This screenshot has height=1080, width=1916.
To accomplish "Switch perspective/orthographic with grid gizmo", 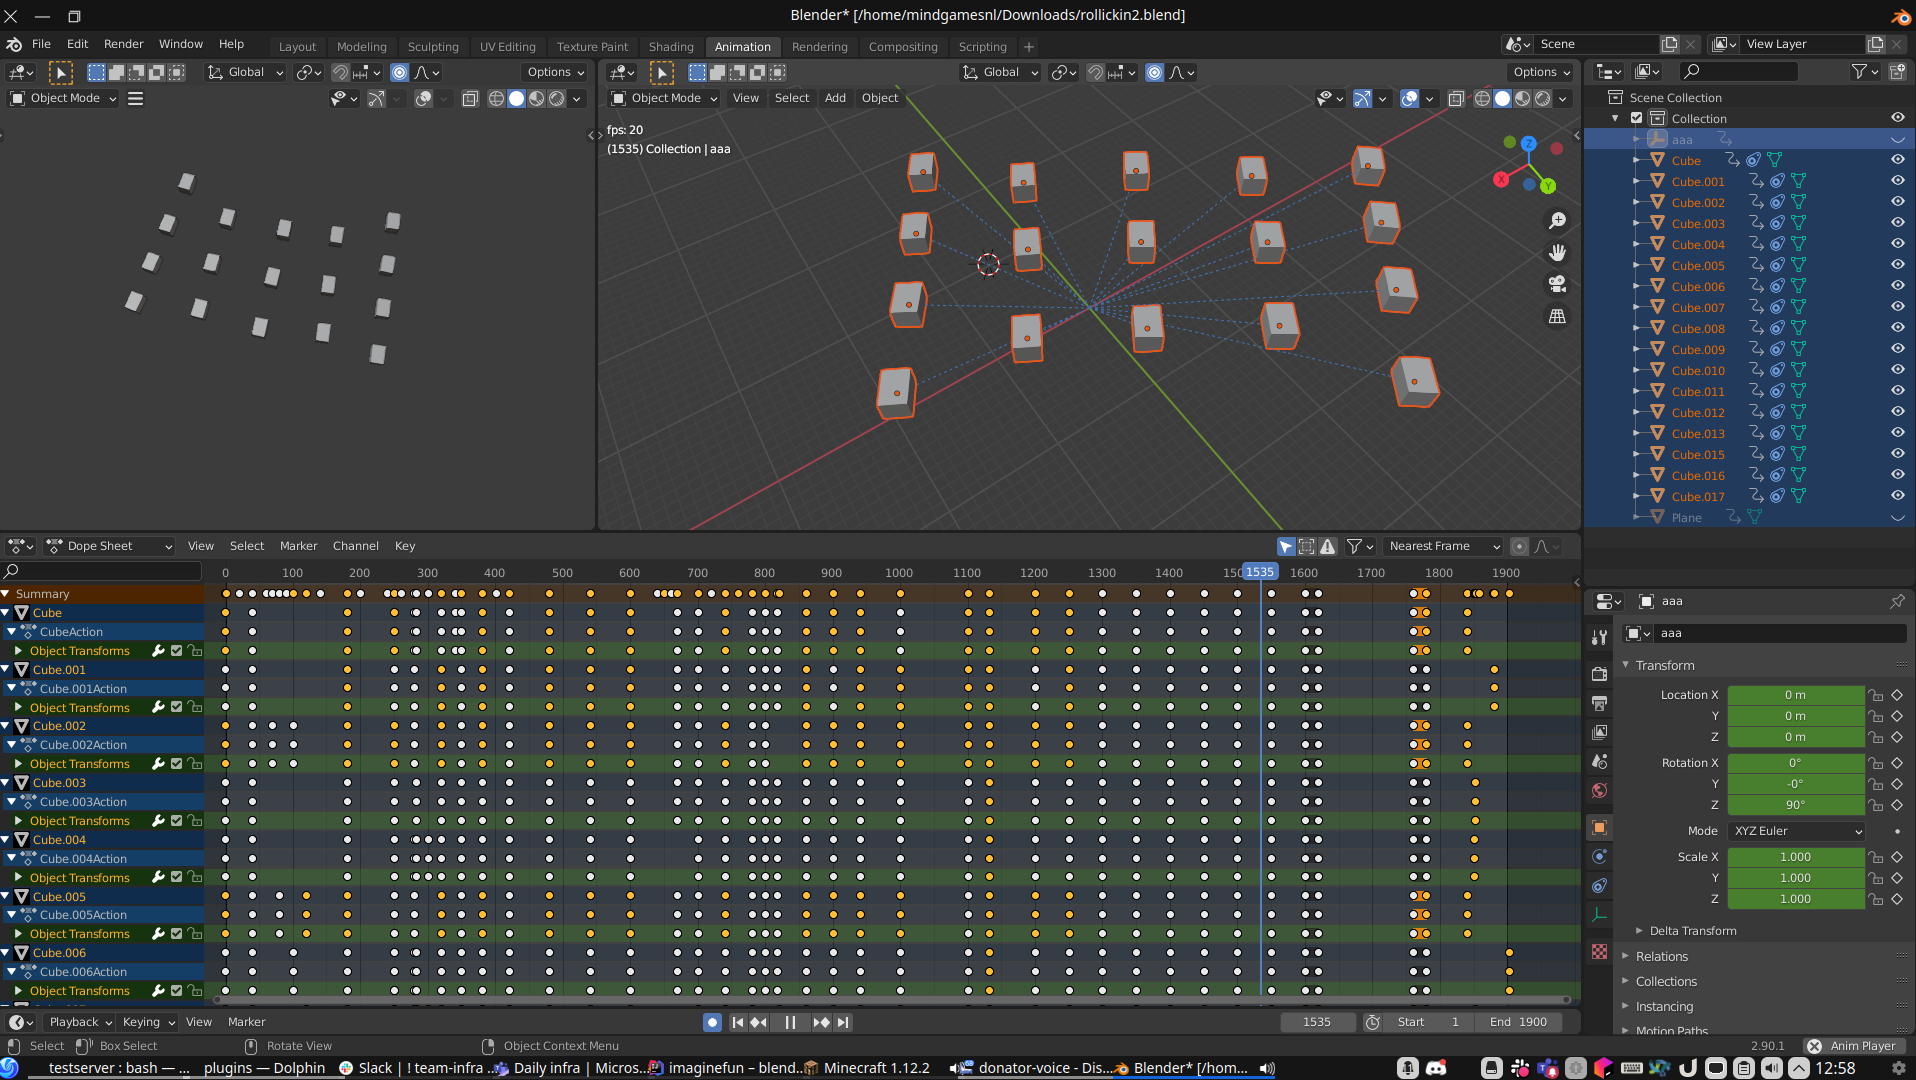I will click(x=1557, y=317).
